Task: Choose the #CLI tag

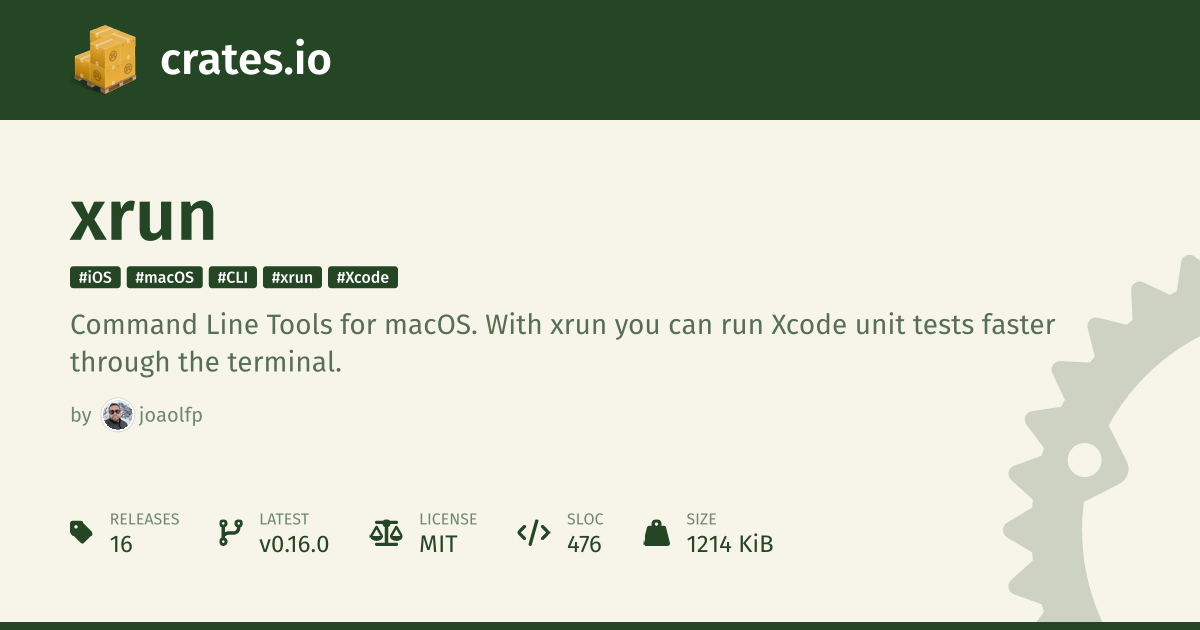Action: [234, 278]
